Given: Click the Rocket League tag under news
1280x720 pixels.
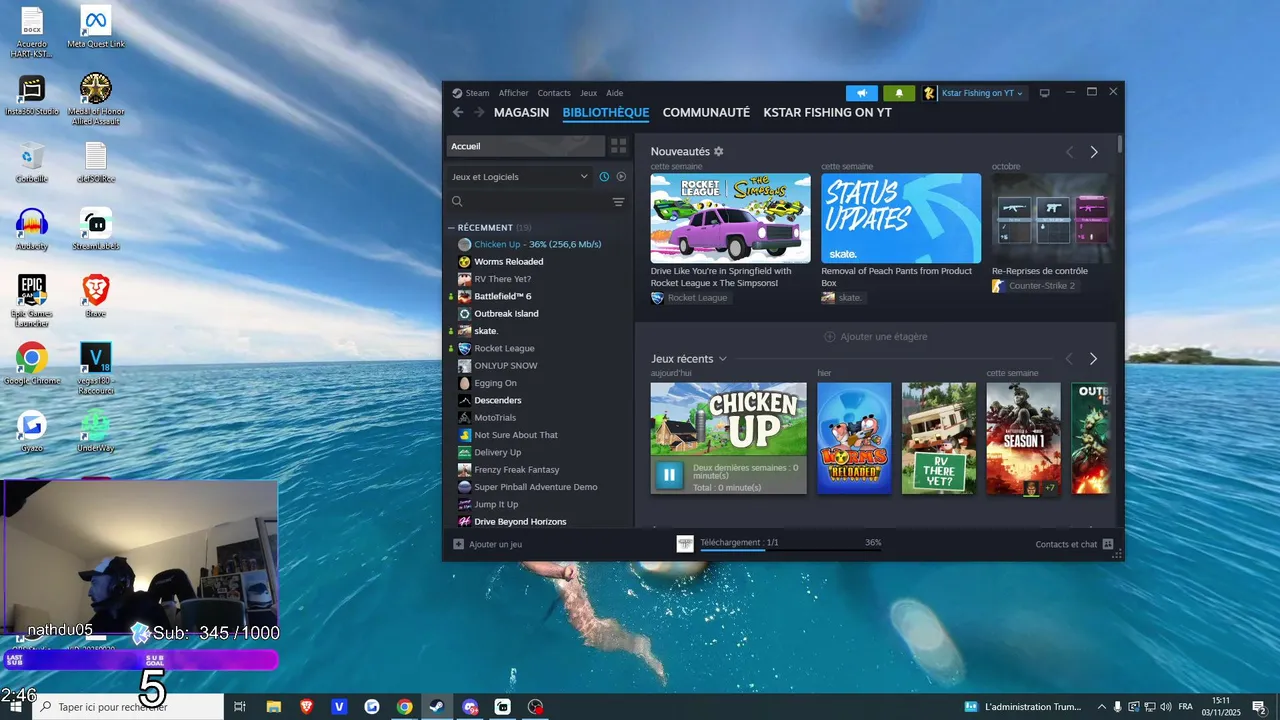Looking at the screenshot, I should point(690,298).
